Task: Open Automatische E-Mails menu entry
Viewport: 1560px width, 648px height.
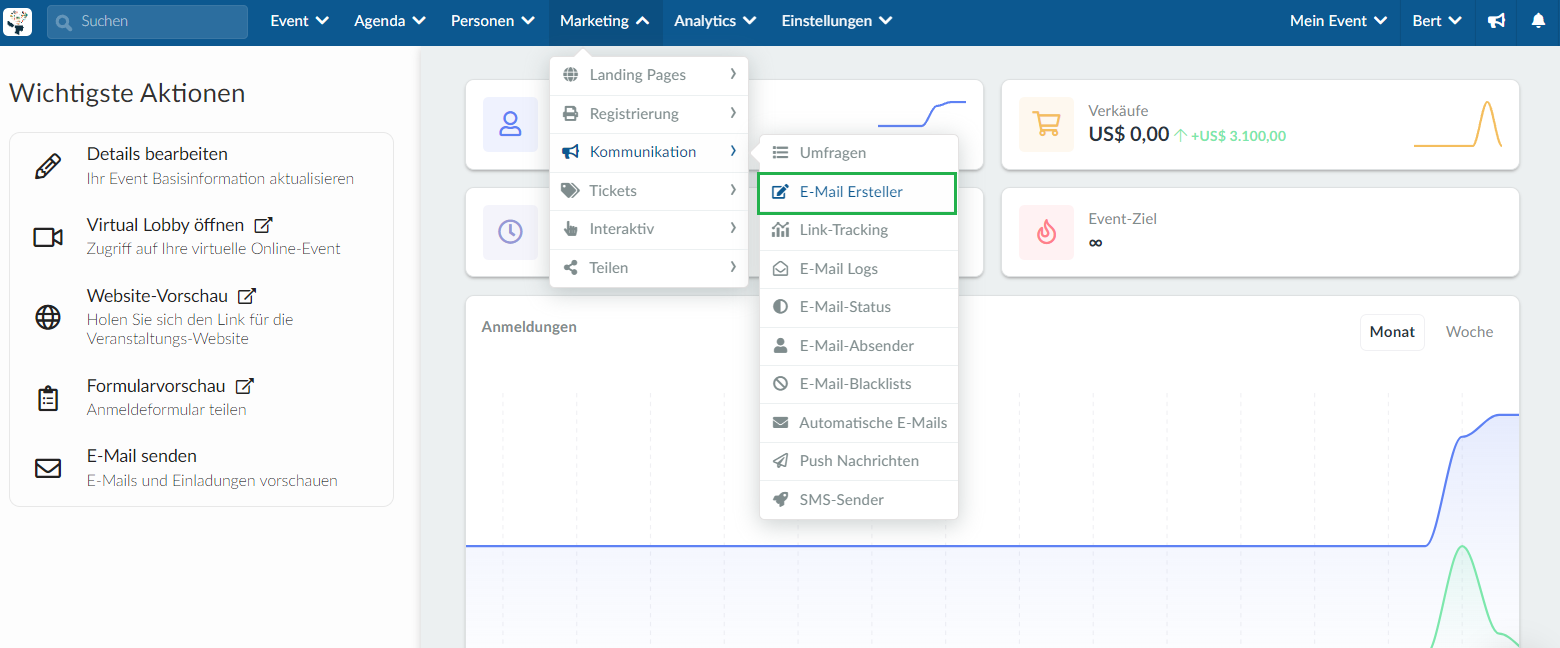Action: point(859,423)
